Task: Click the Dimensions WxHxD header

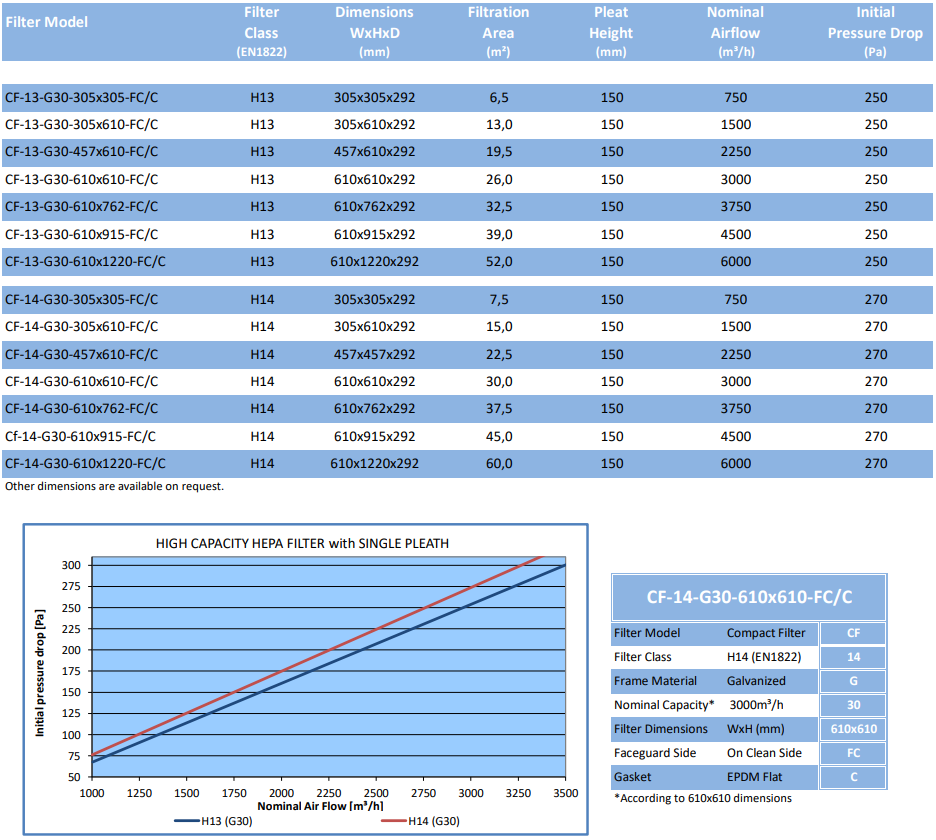Action: click(374, 32)
